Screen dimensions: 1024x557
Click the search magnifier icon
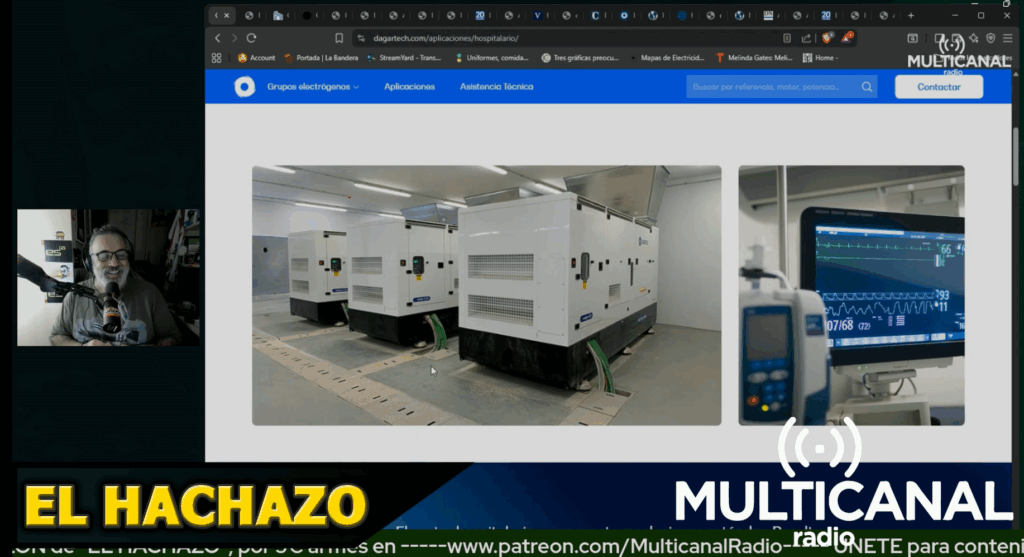867,87
